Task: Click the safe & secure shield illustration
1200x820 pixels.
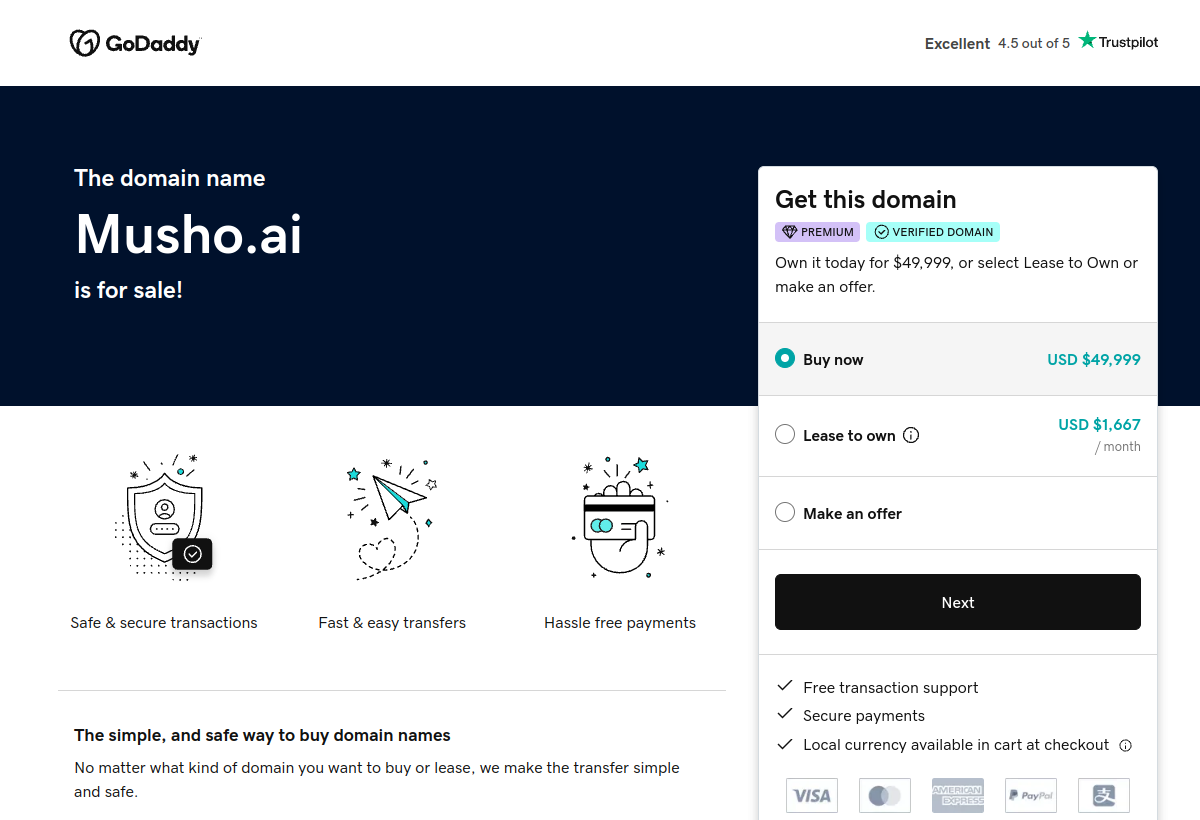Action: 164,517
